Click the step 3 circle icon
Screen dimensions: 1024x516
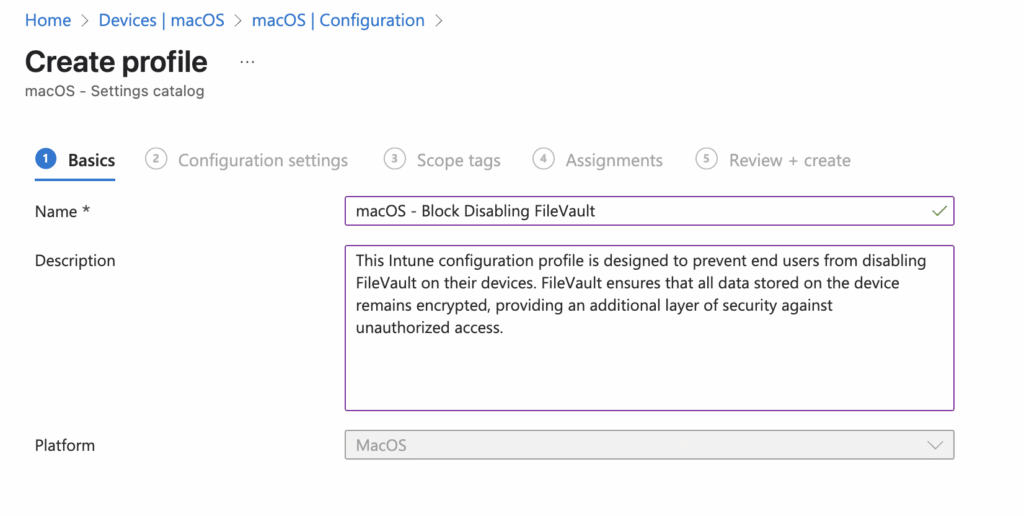(394, 159)
